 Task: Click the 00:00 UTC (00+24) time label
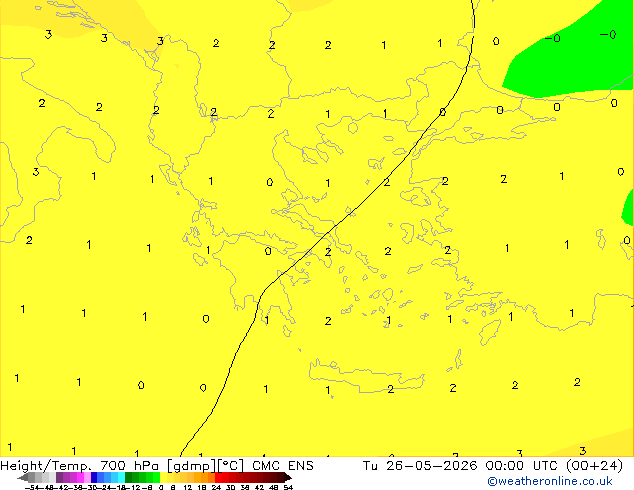pyautogui.click(x=554, y=466)
